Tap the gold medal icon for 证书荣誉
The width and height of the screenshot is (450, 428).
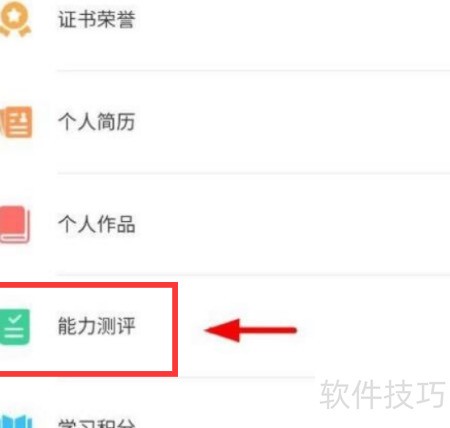click(x=15, y=18)
